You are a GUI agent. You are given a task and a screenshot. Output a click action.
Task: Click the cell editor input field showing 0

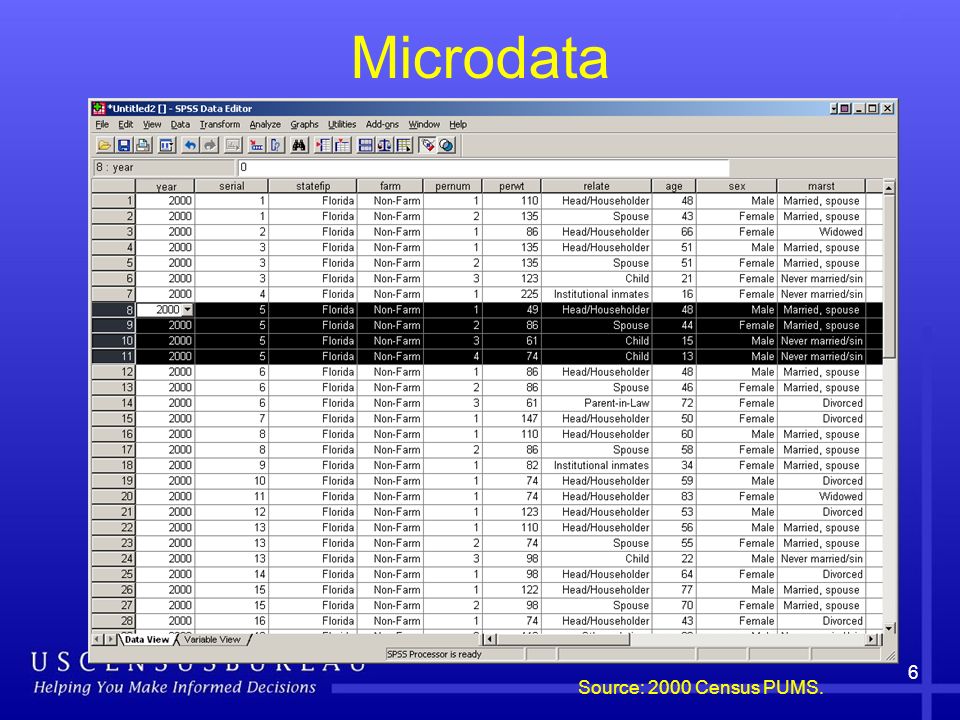pos(484,167)
